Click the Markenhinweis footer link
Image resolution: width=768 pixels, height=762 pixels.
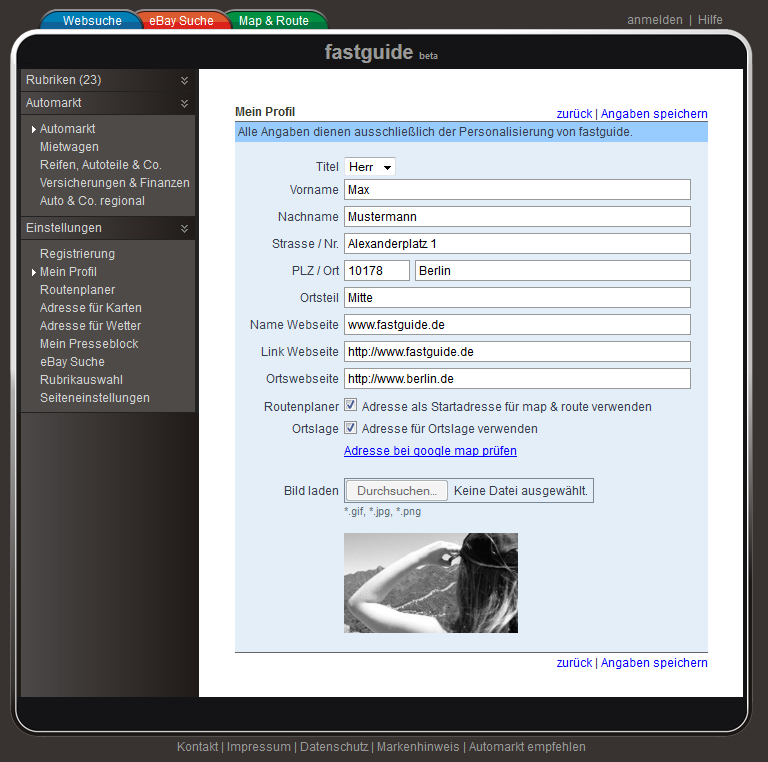[x=418, y=746]
